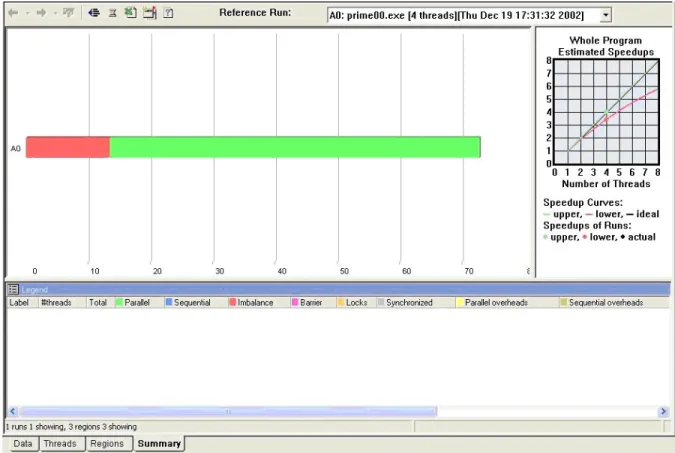This screenshot has height=453, width=675.
Task: Click the forward arrow toolbar icon
Action: (41, 13)
